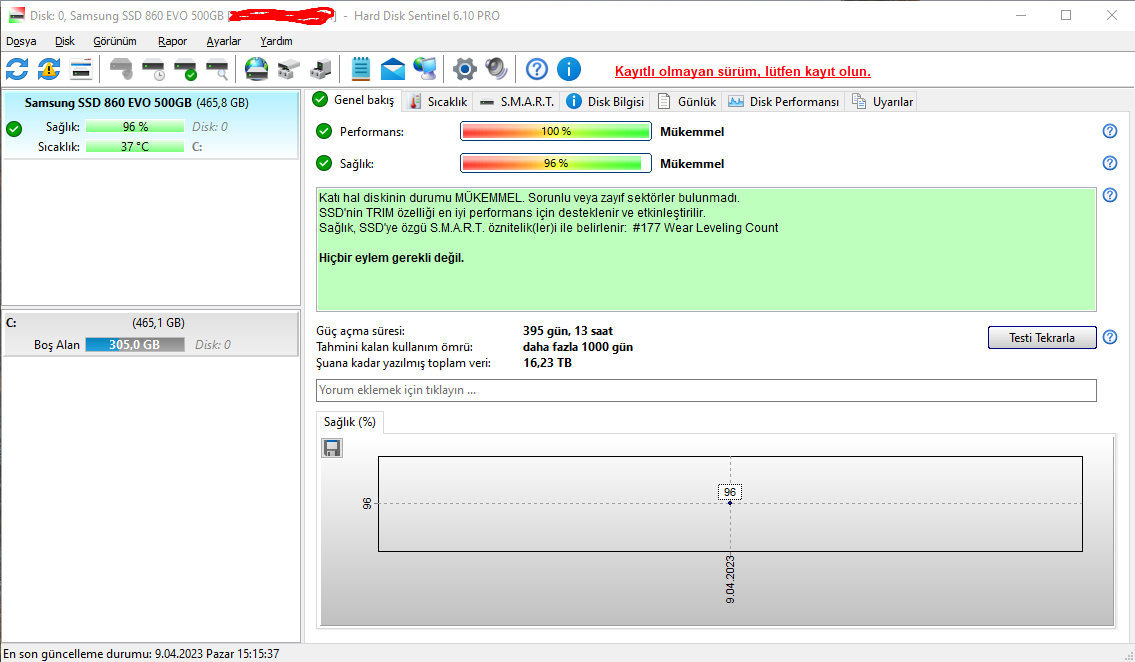This screenshot has width=1135, height=662.
Task: Click refresh icon with yellow warning triangle
Action: tap(49, 69)
